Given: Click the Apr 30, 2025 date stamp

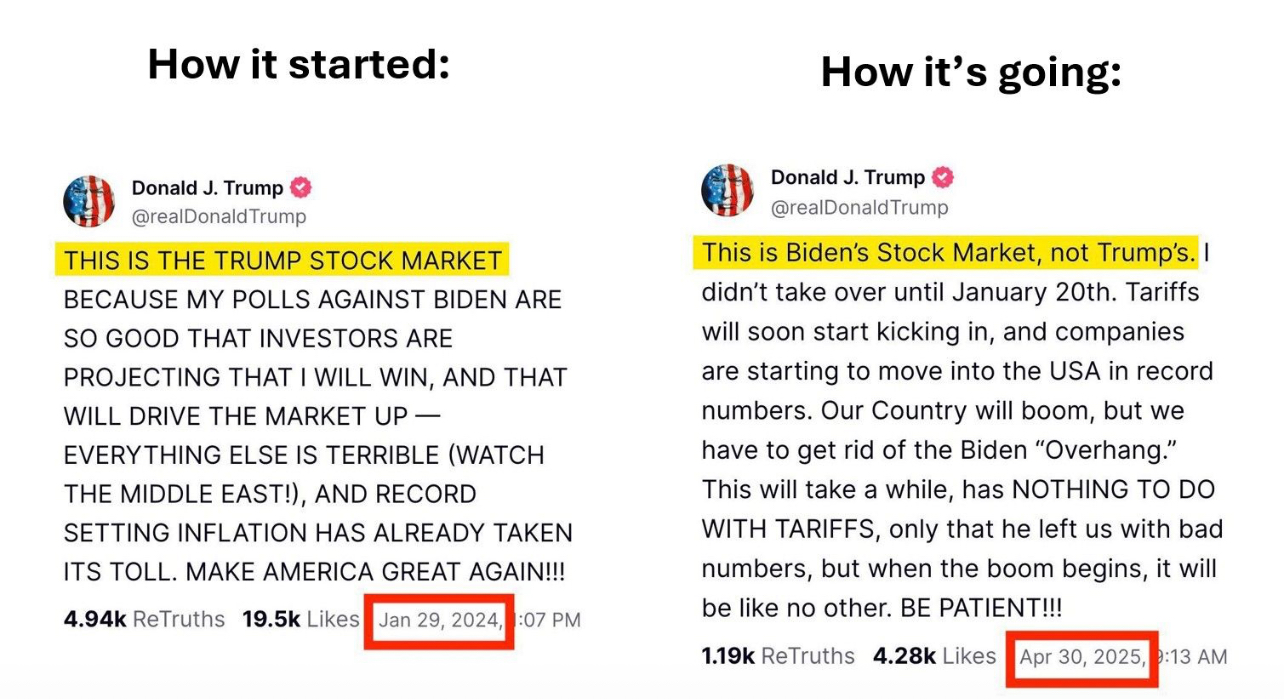Looking at the screenshot, I should pyautogui.click(x=1082, y=657).
